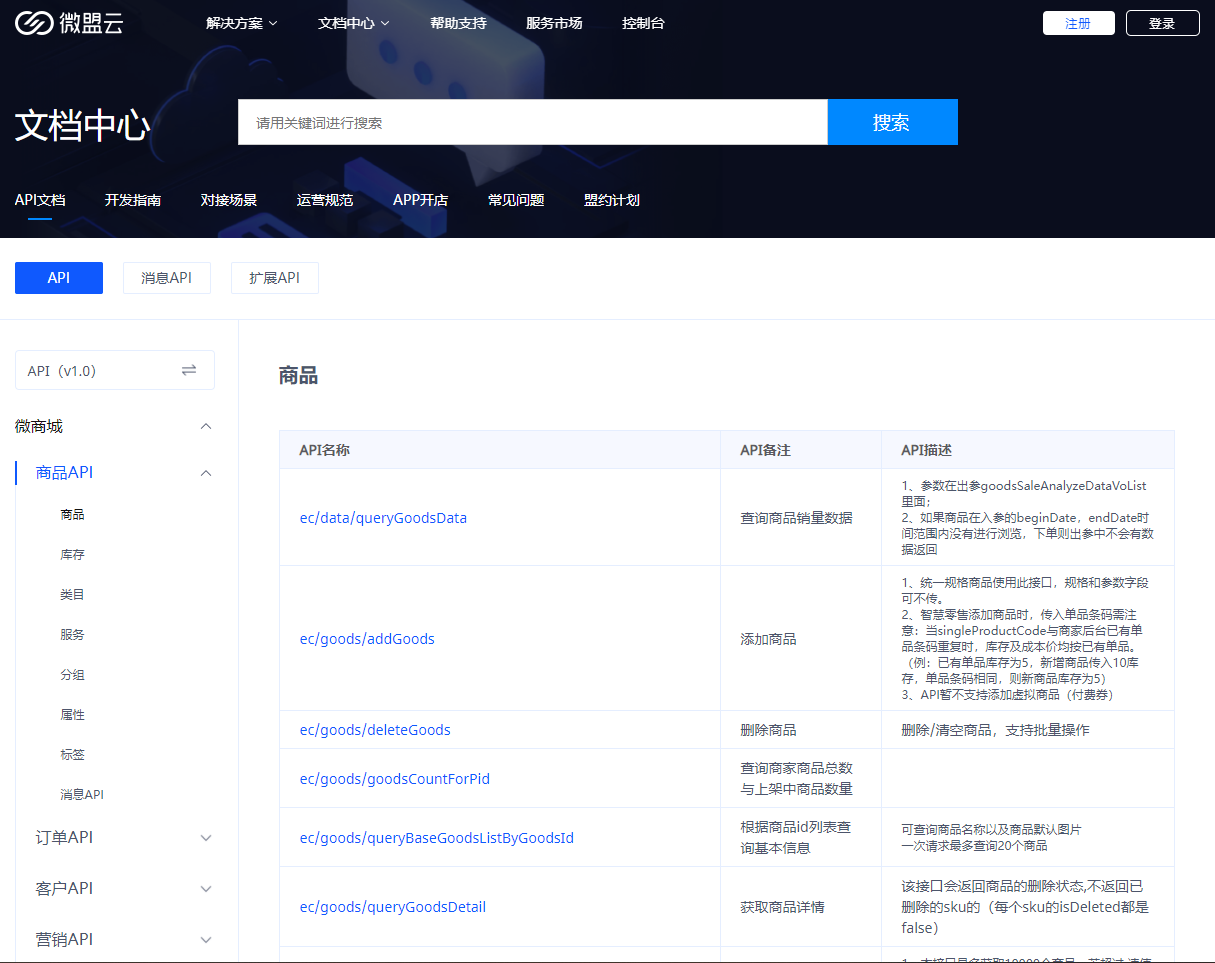Click the 注册 button
The image size is (1215, 963).
click(1078, 23)
